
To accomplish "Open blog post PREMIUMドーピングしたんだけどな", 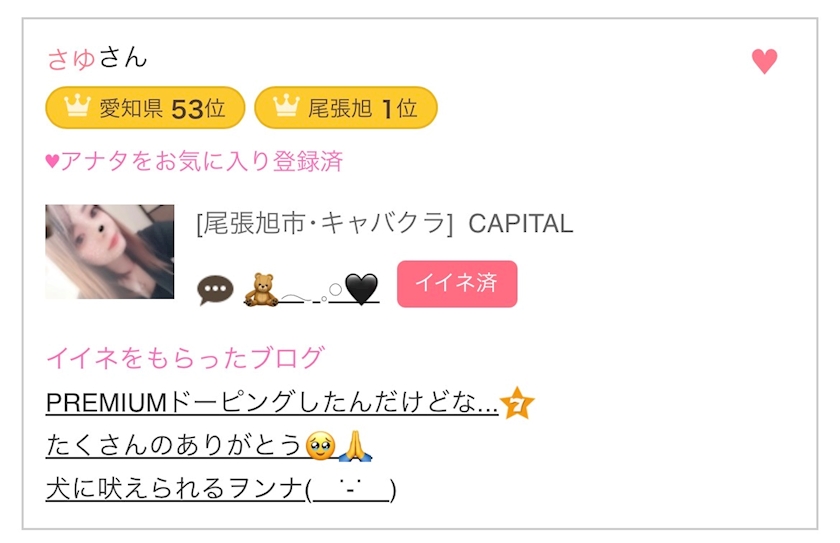I will coord(272,403).
